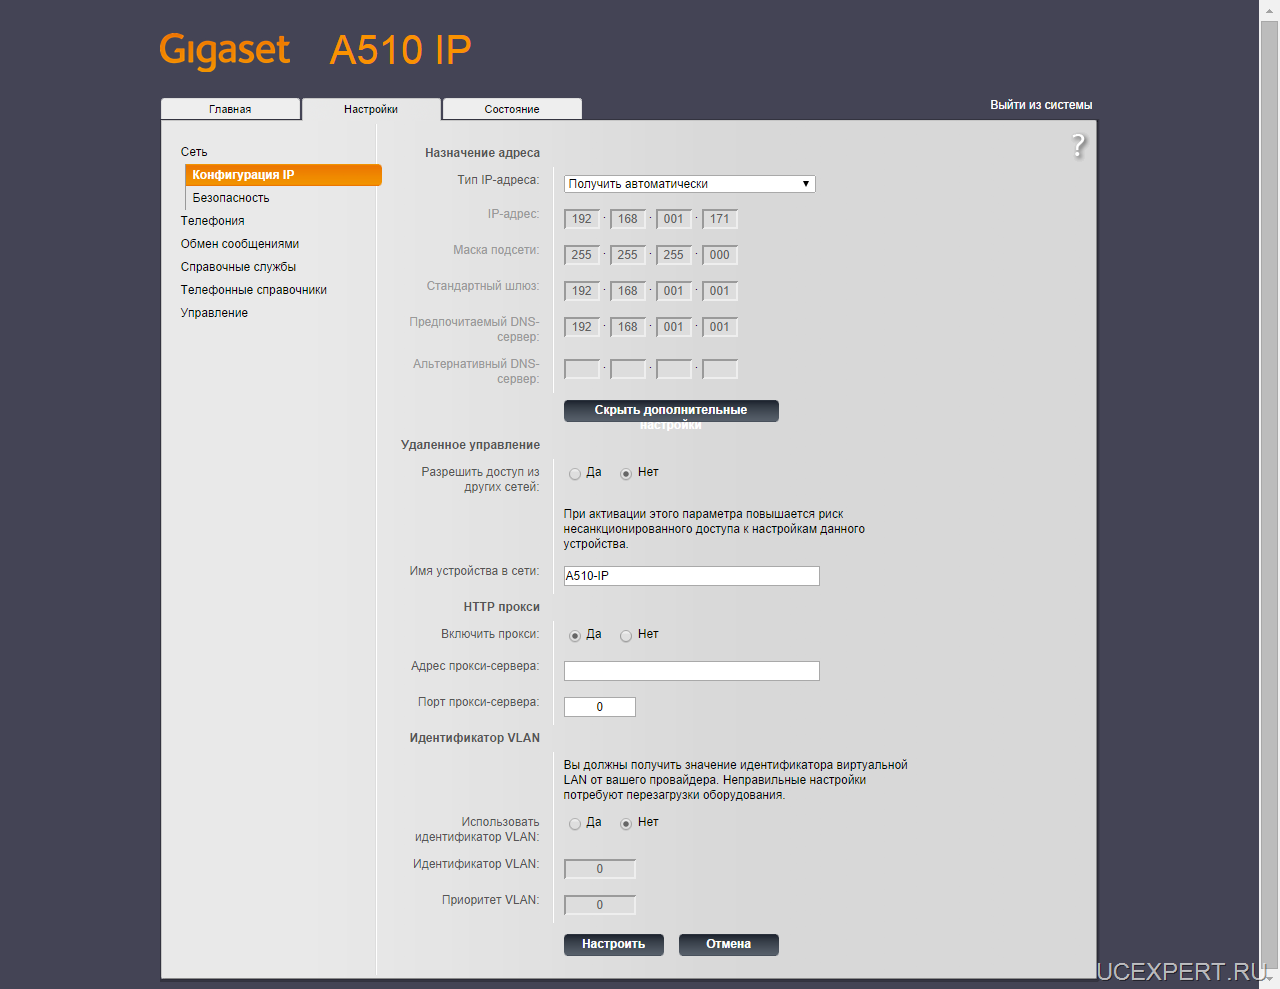The image size is (1280, 989).
Task: Click the Имя устройства в сети field
Action: coord(692,576)
